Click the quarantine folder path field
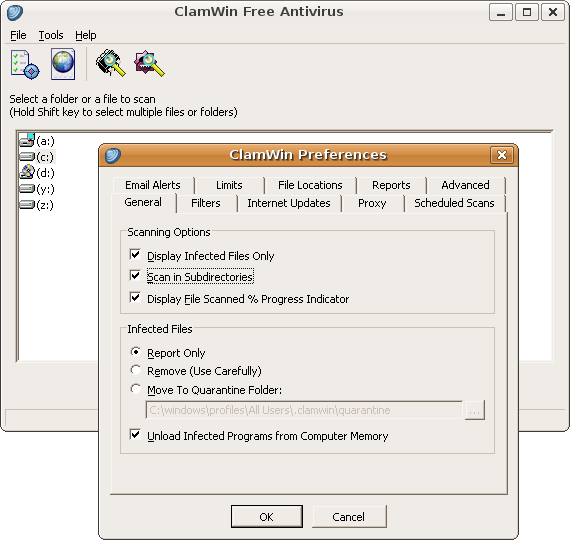The width and height of the screenshot is (570, 540). [x=304, y=410]
